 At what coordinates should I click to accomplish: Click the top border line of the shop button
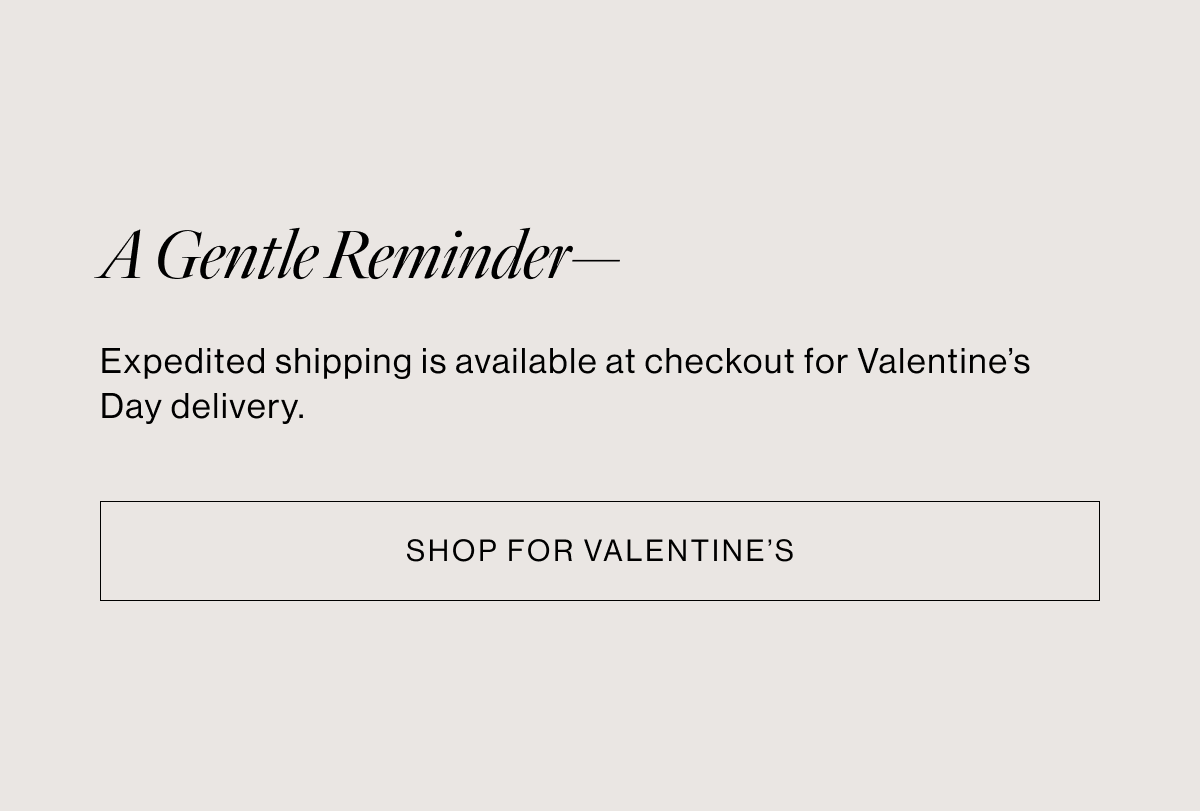click(x=599, y=502)
